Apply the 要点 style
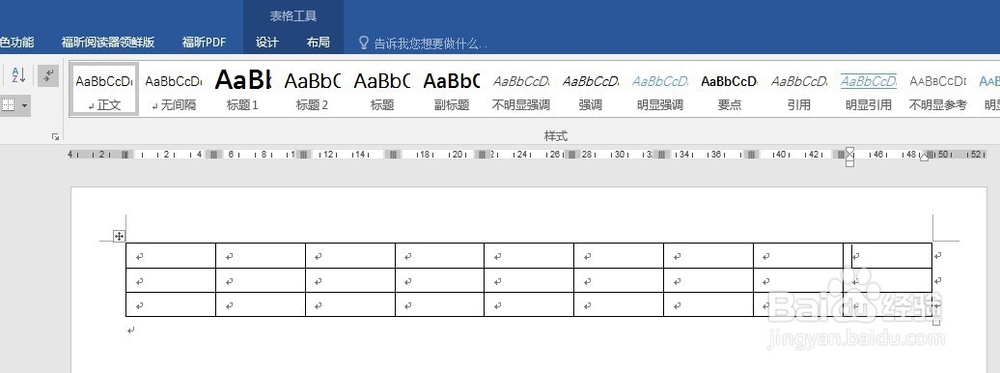Screen dimensions: 1000x373 tap(730, 89)
